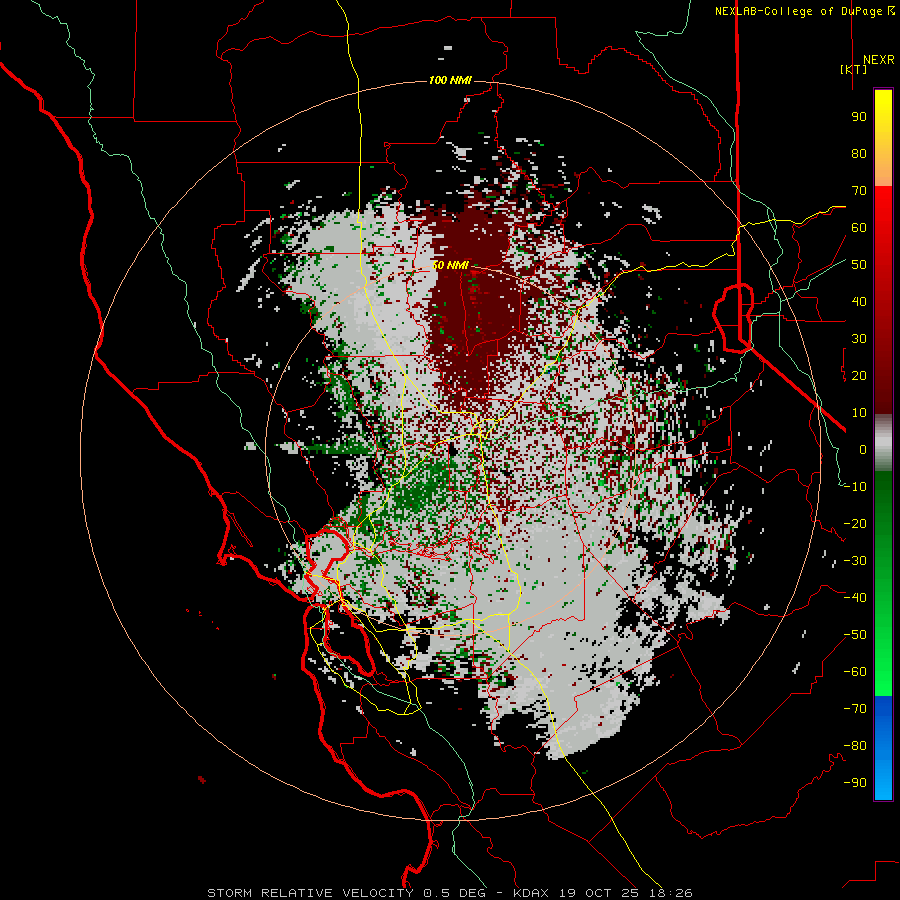This screenshot has width=900, height=900.
Task: Click the 18:26 timestamp in footer
Action: 669,893
